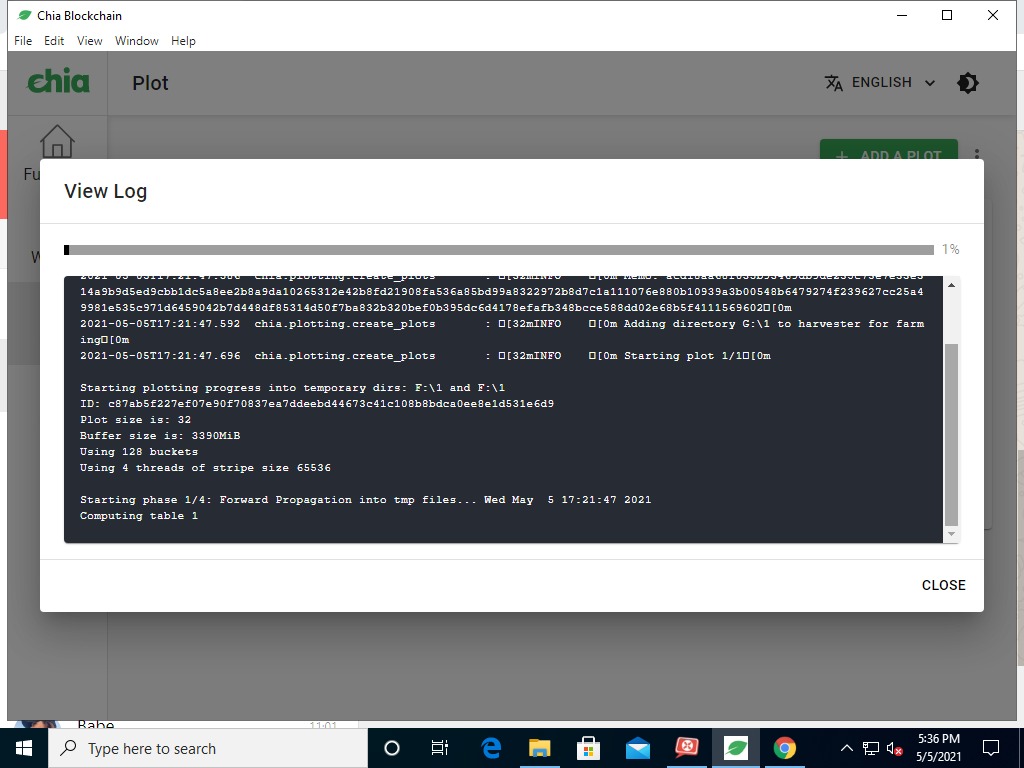
Task: Open Mail app from taskbar
Action: (637, 748)
